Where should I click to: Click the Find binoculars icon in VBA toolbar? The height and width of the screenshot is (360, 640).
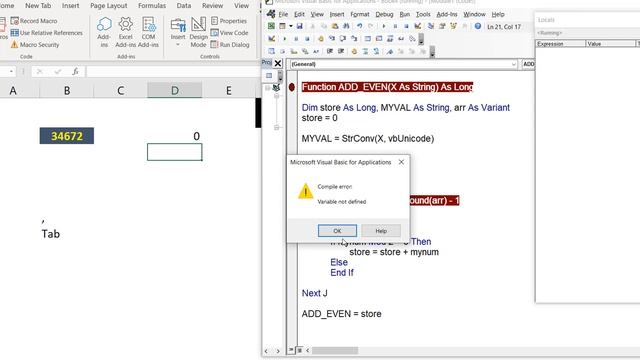coord(346,26)
